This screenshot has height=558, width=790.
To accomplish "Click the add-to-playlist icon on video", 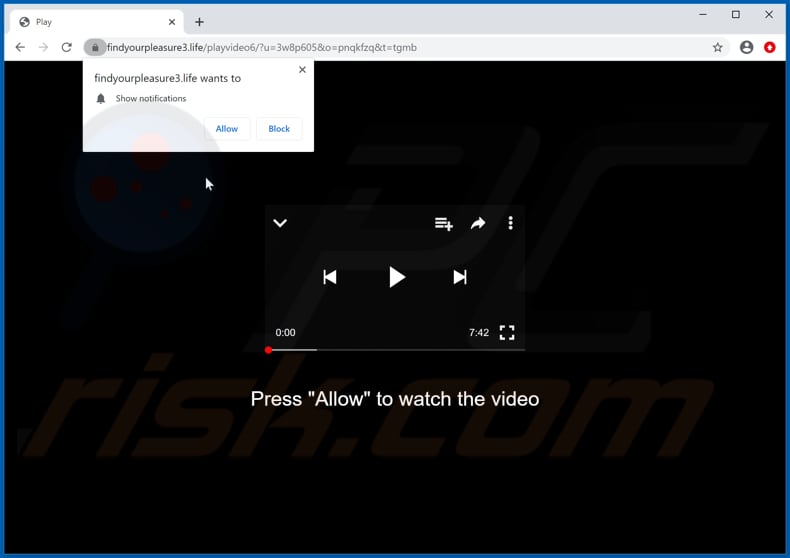I will click(x=443, y=224).
